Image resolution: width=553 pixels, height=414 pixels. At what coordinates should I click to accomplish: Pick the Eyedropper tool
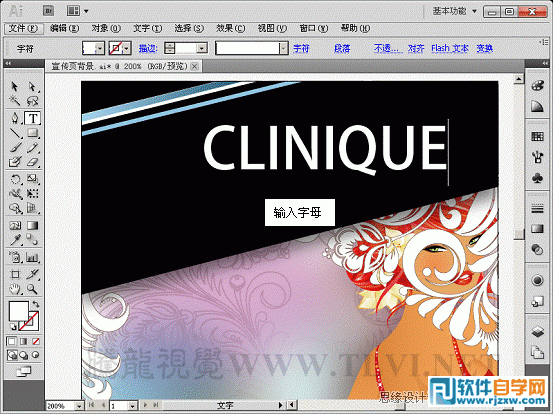tap(15, 240)
